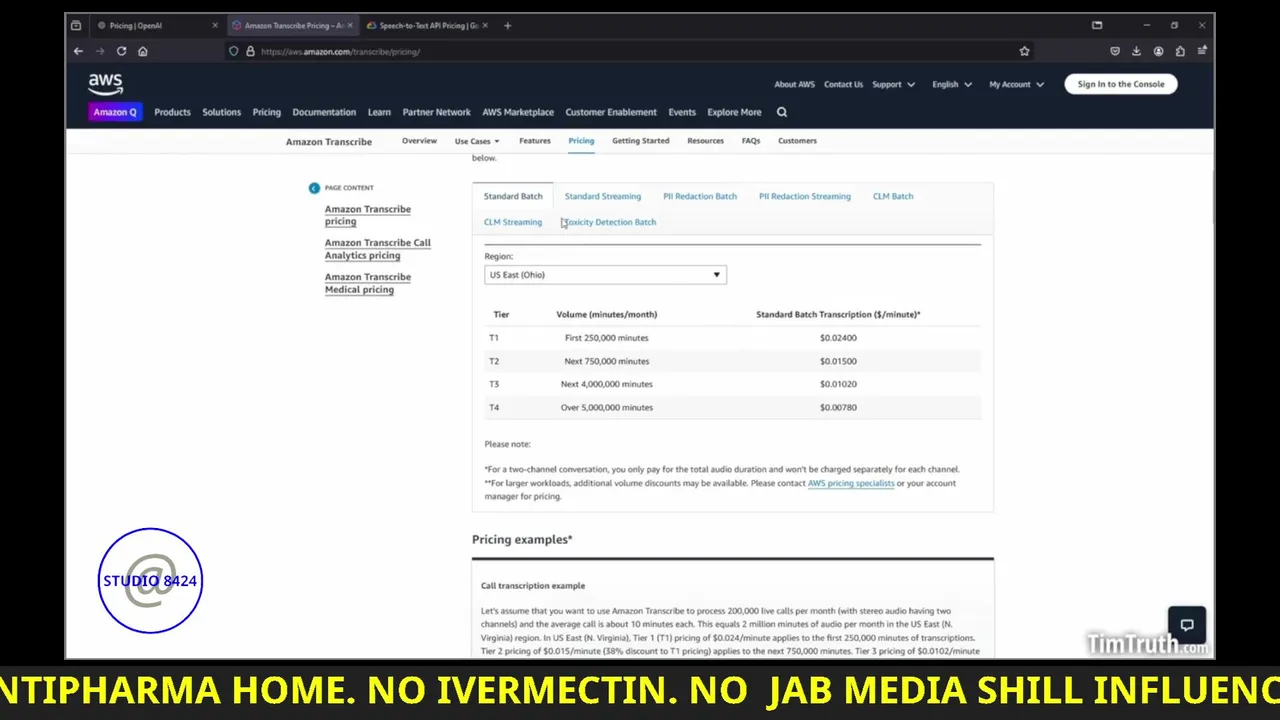Select the PII Redaction Batch tab
This screenshot has height=720, width=1280.
(x=700, y=196)
